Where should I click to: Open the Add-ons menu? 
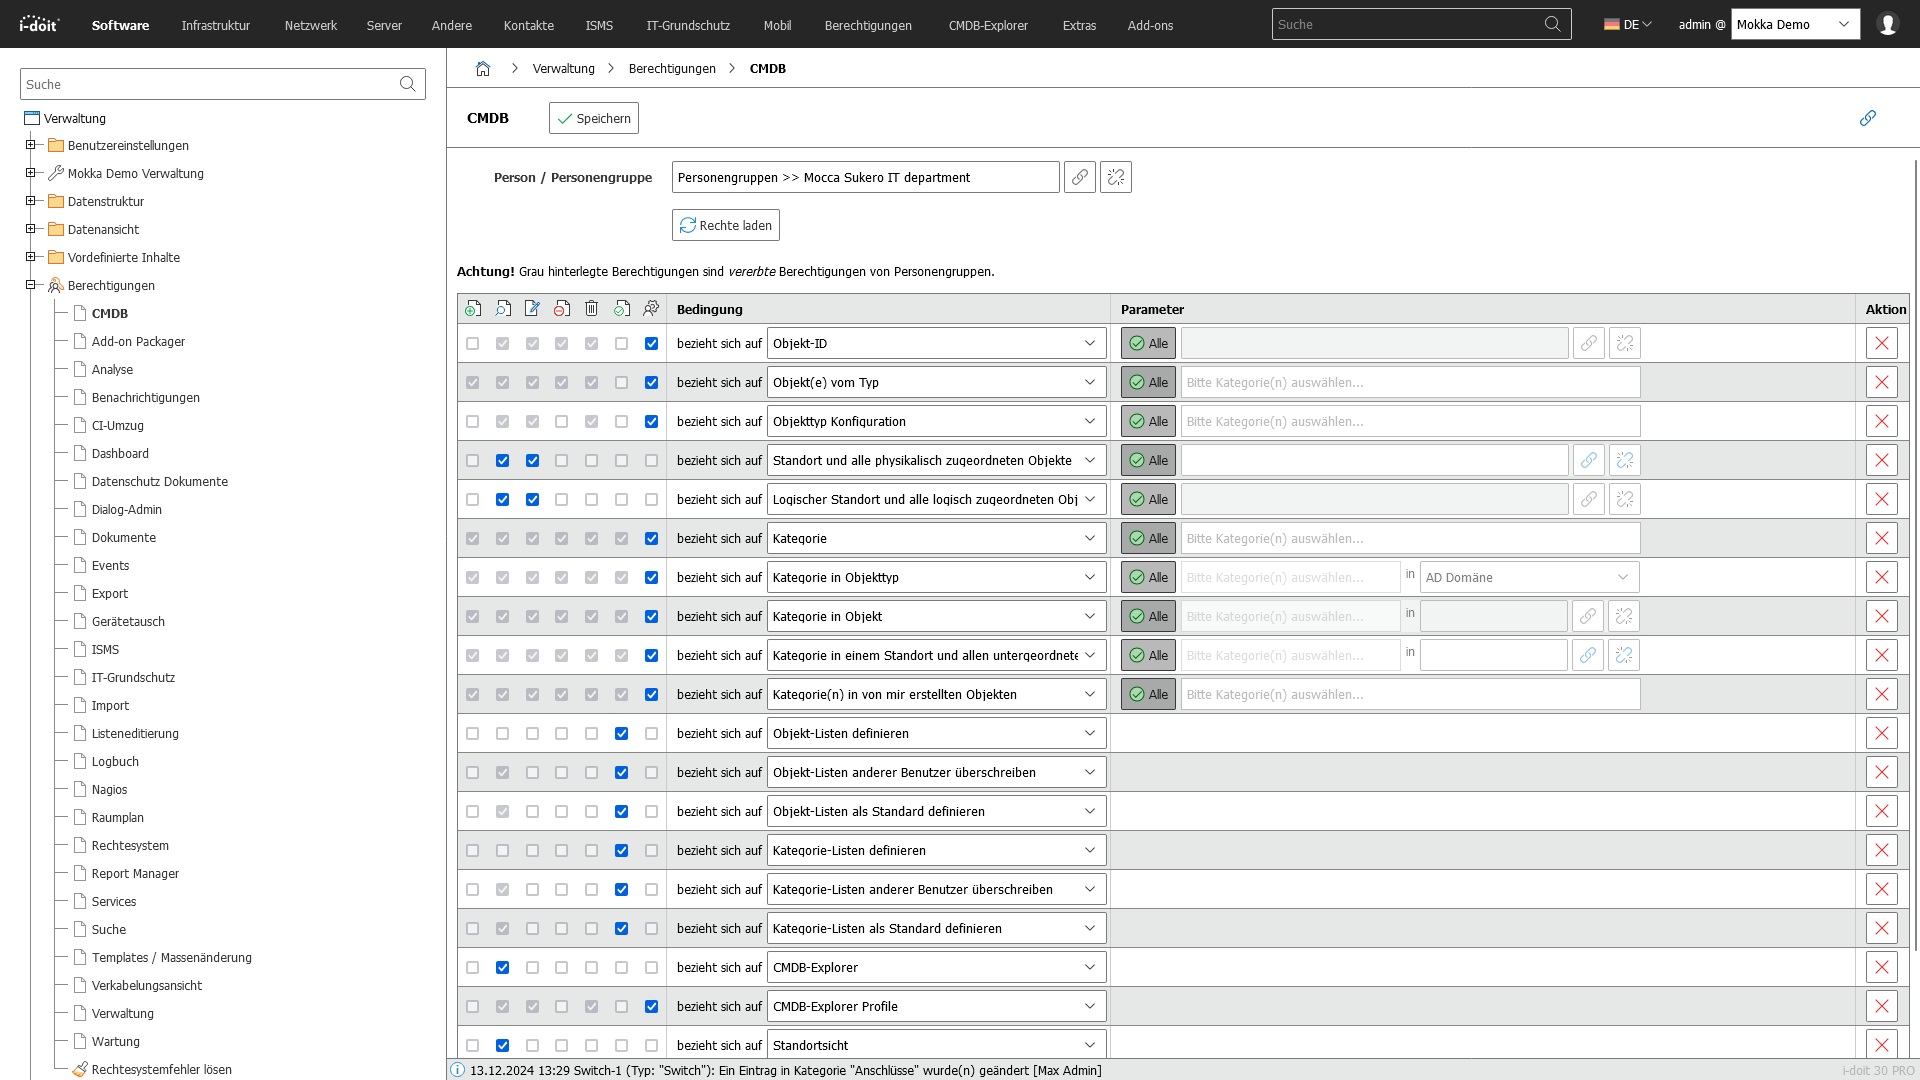point(1150,25)
